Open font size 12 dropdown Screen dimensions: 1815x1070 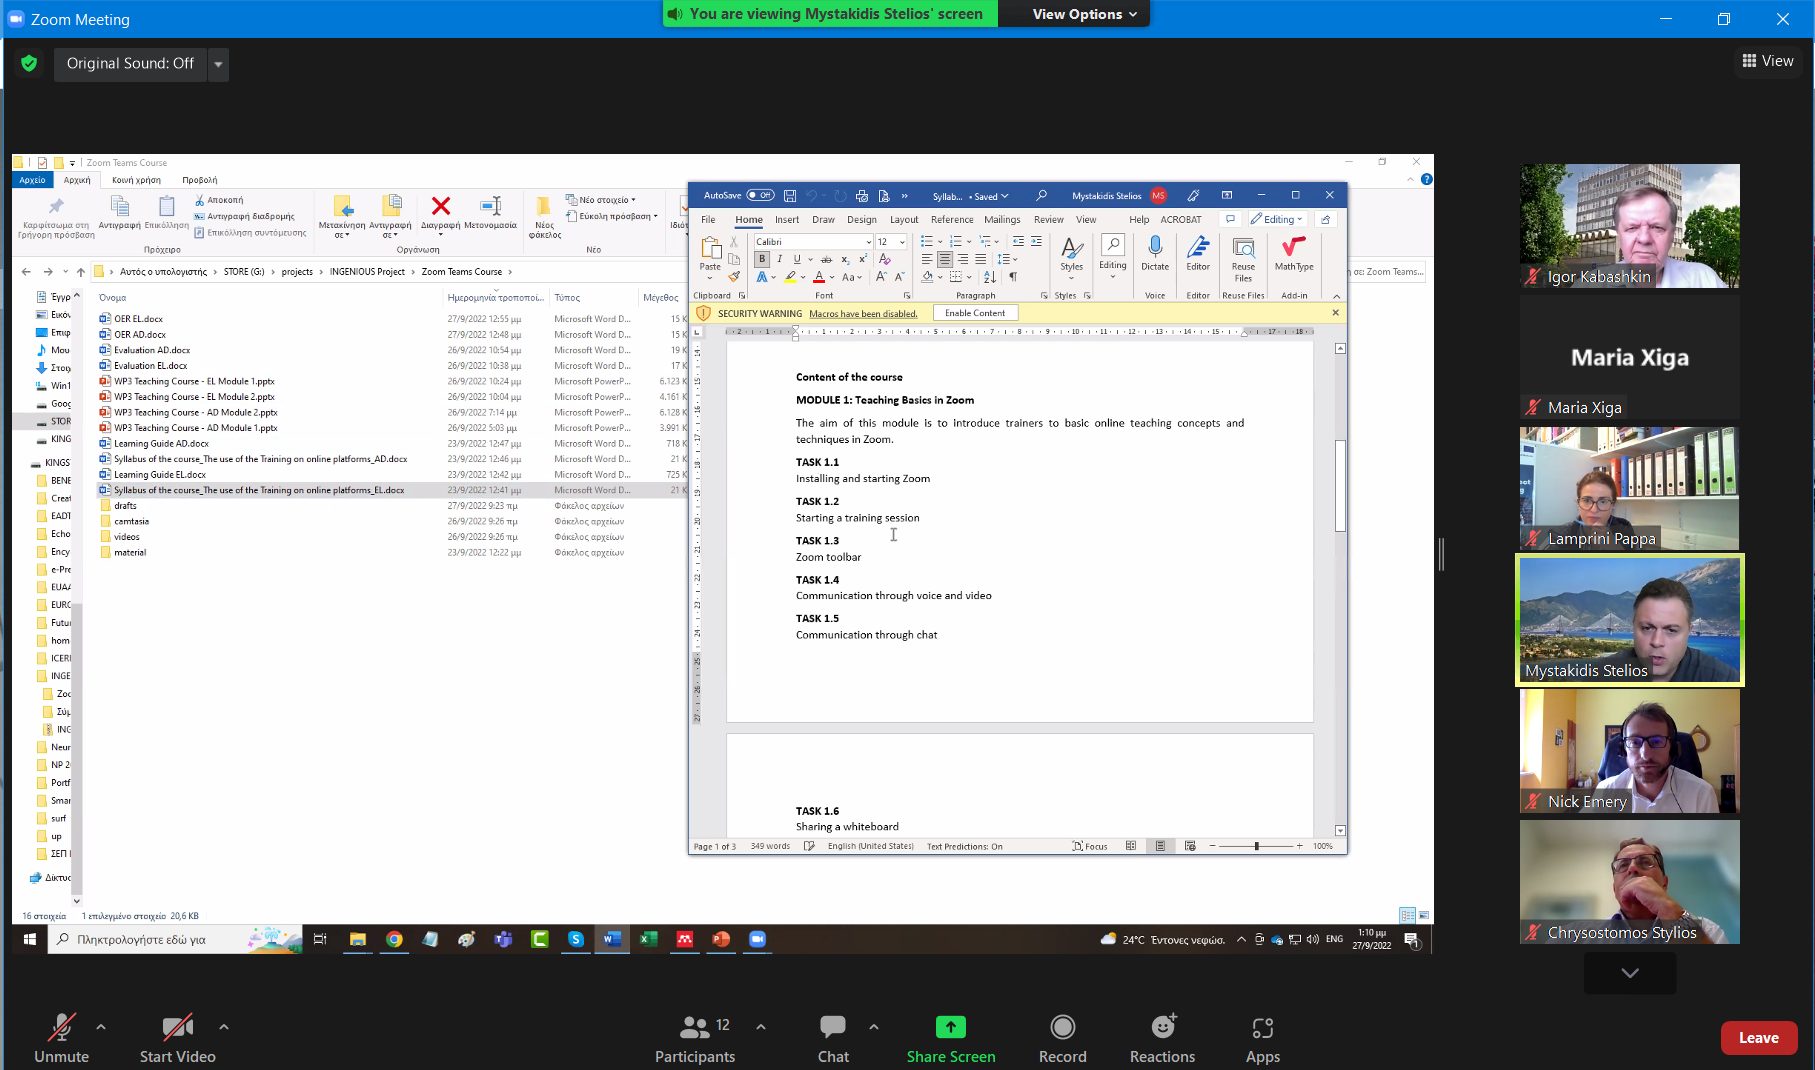(x=901, y=242)
